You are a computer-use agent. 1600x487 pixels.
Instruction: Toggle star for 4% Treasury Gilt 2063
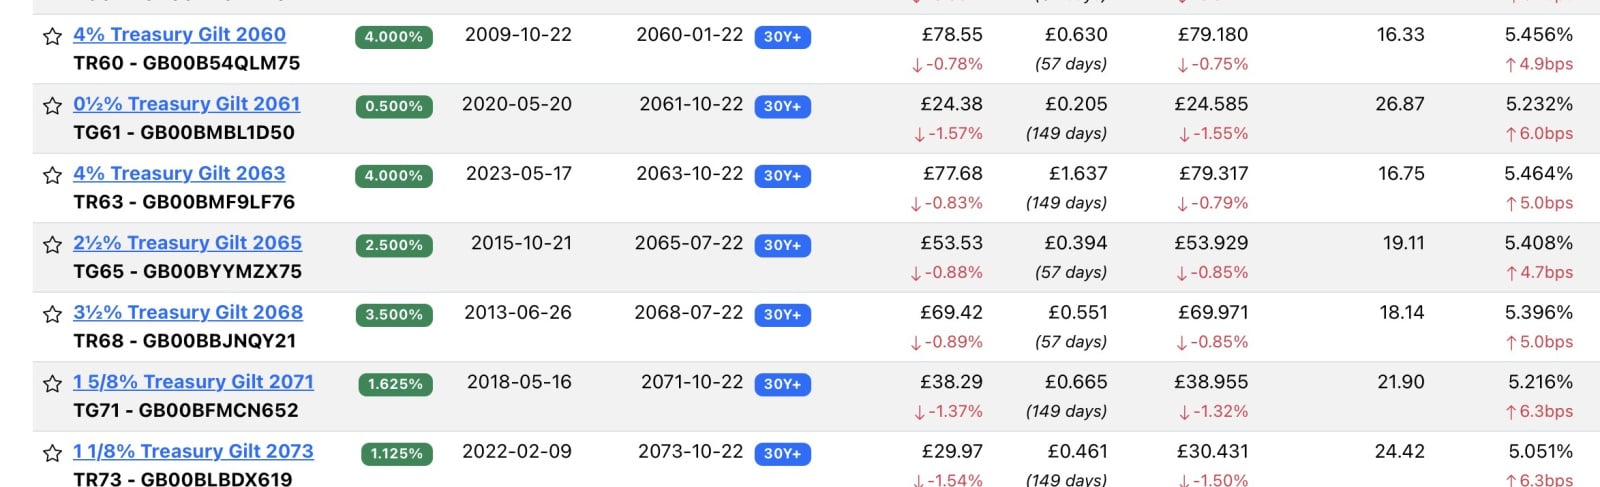pos(52,176)
